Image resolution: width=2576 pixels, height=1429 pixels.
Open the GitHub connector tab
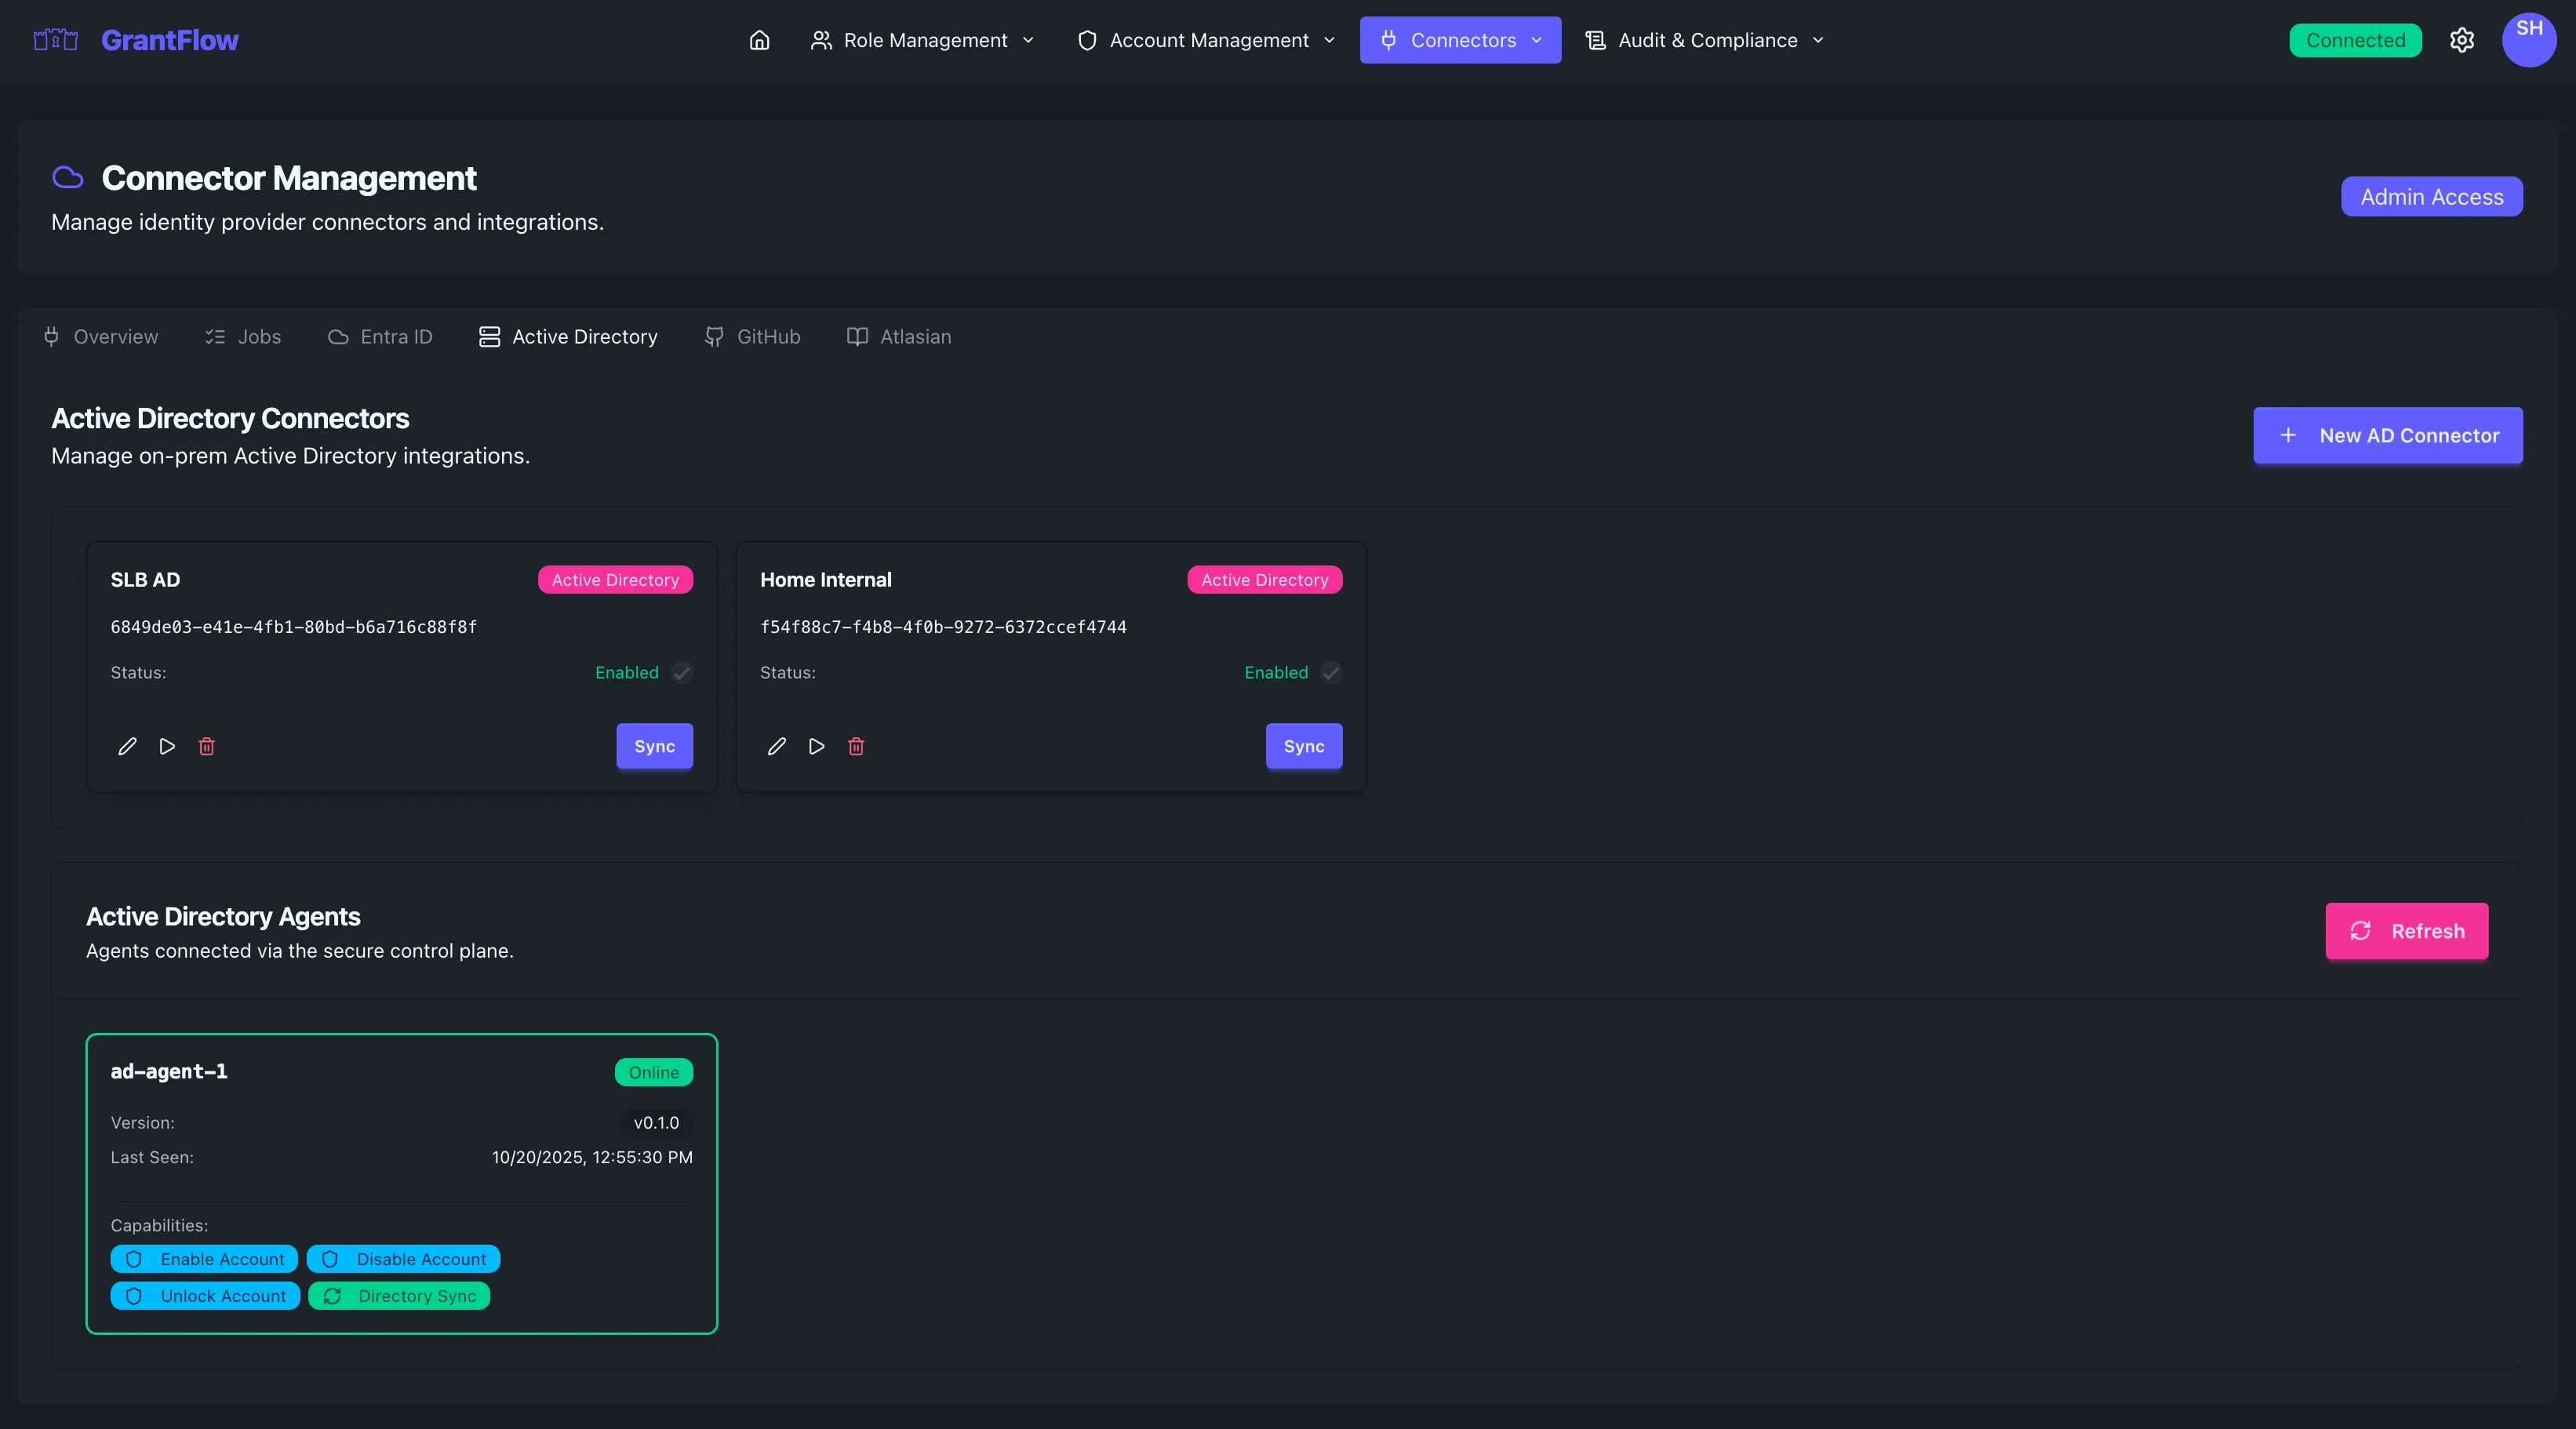click(752, 337)
